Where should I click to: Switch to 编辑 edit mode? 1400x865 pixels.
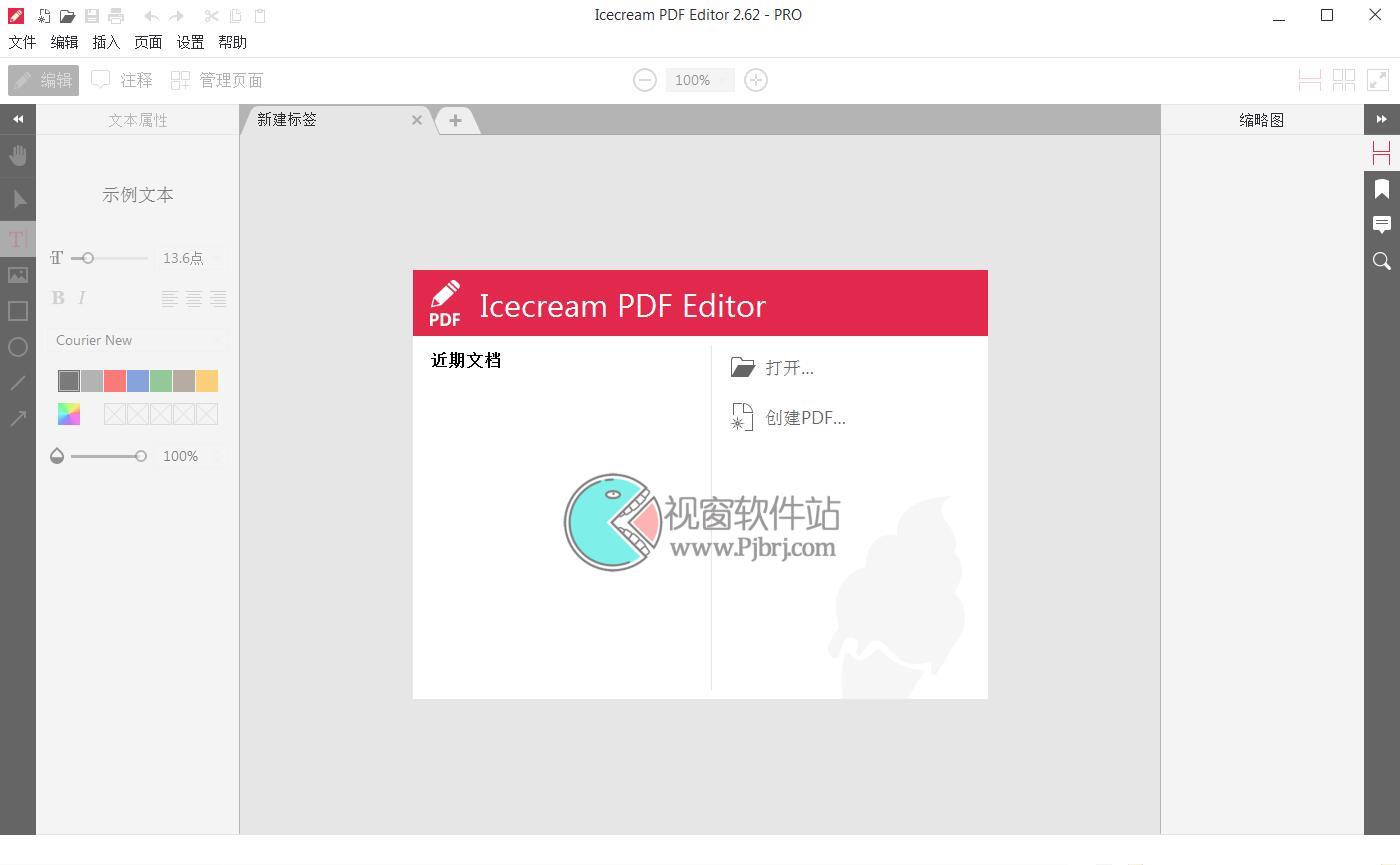coord(43,80)
